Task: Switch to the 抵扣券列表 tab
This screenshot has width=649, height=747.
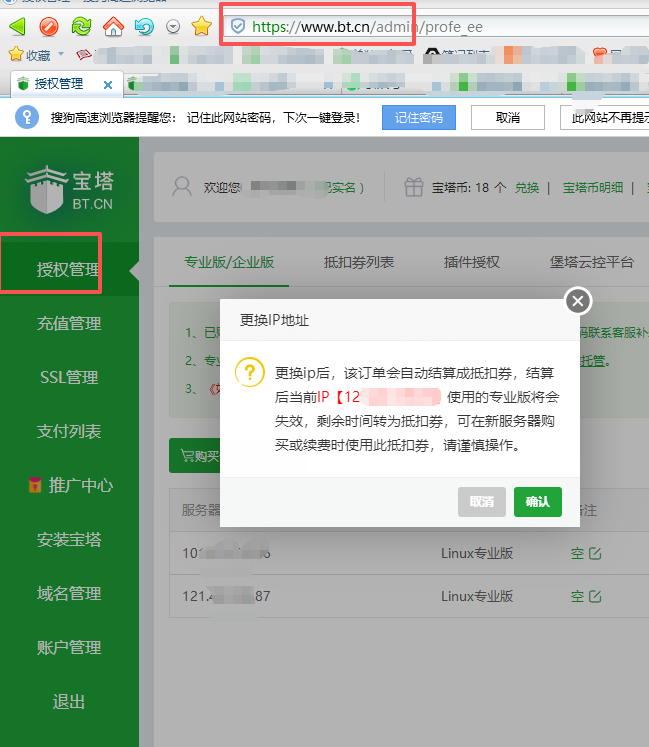Action: pyautogui.click(x=358, y=262)
